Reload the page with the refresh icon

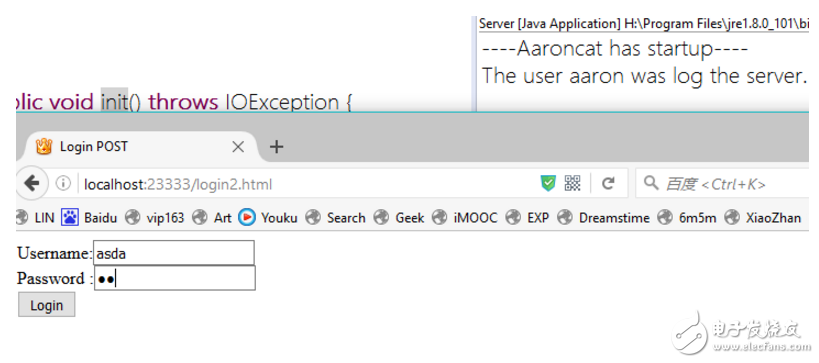607,183
